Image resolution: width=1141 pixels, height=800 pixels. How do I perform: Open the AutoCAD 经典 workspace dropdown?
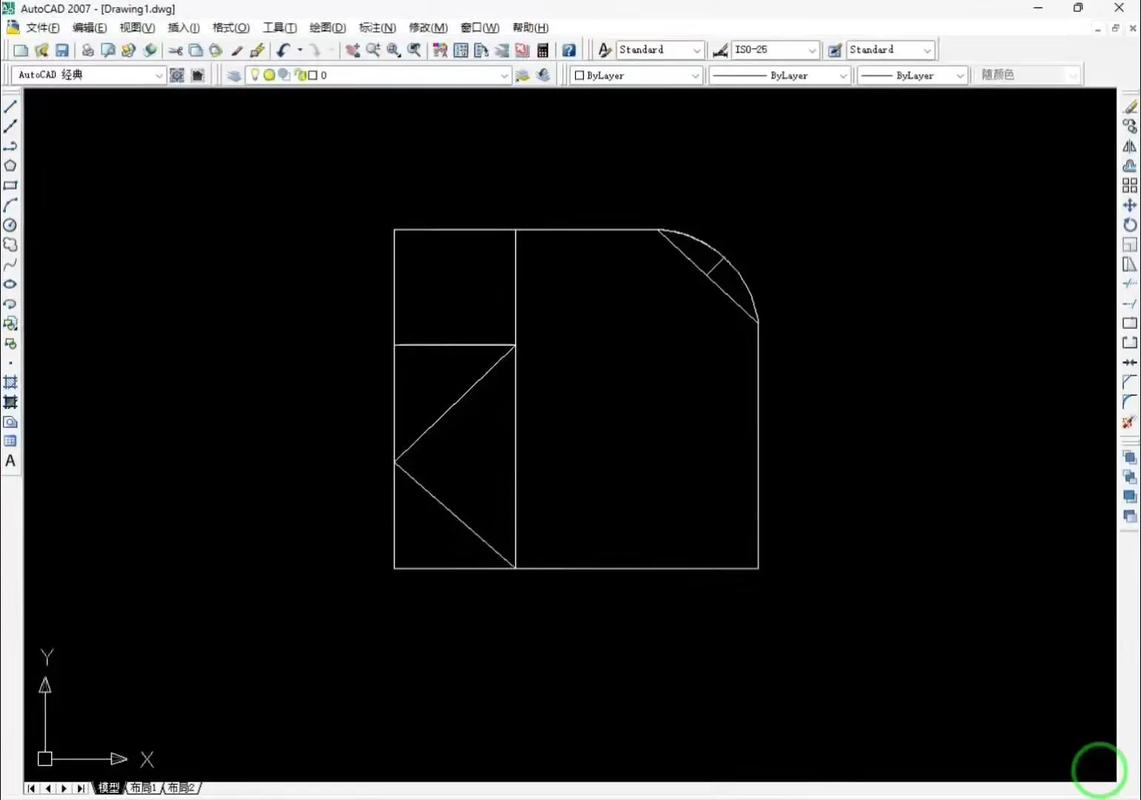pos(159,75)
